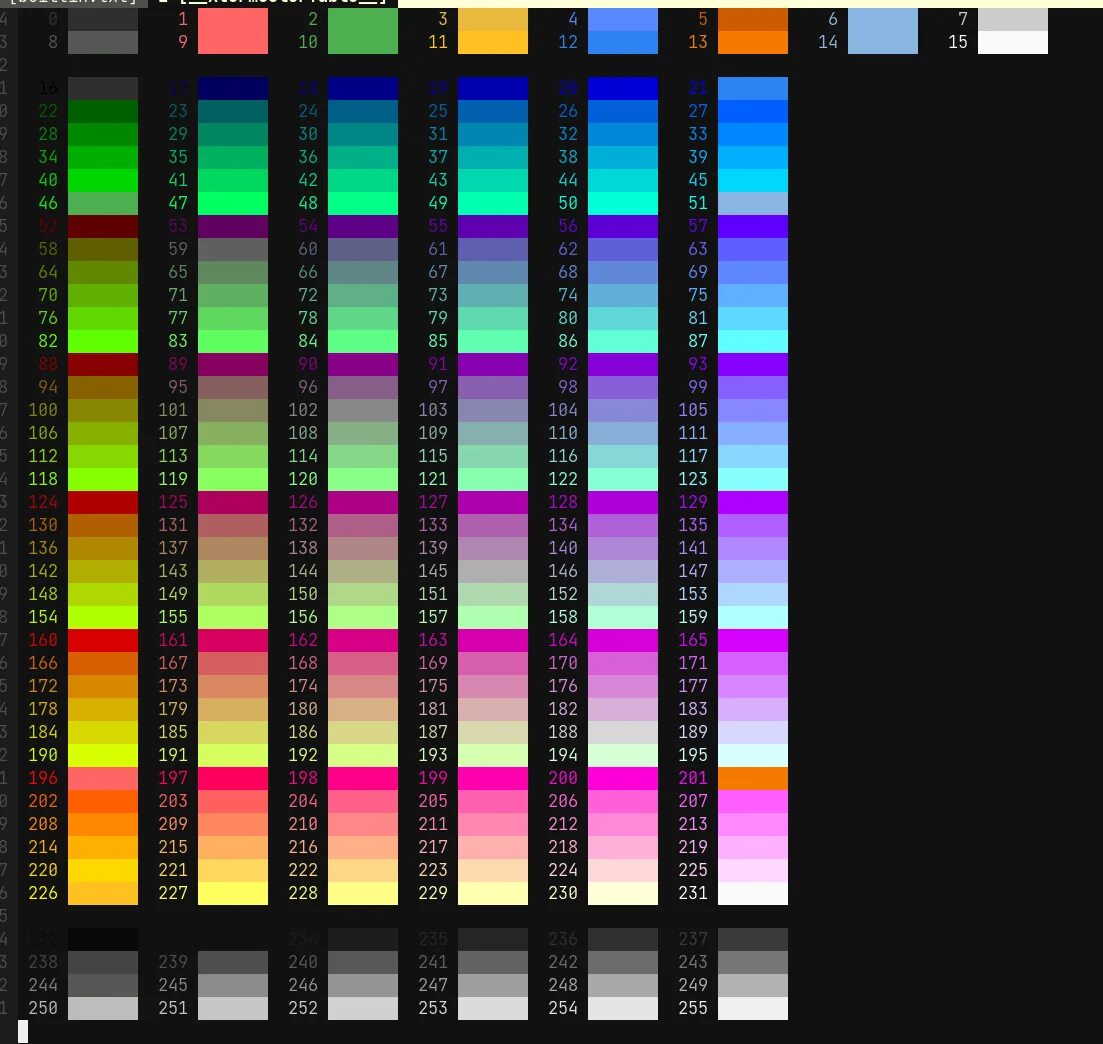Screen dimensions: 1103x1044
Task: Click the orange swatch for color 201
Action: pos(753,778)
